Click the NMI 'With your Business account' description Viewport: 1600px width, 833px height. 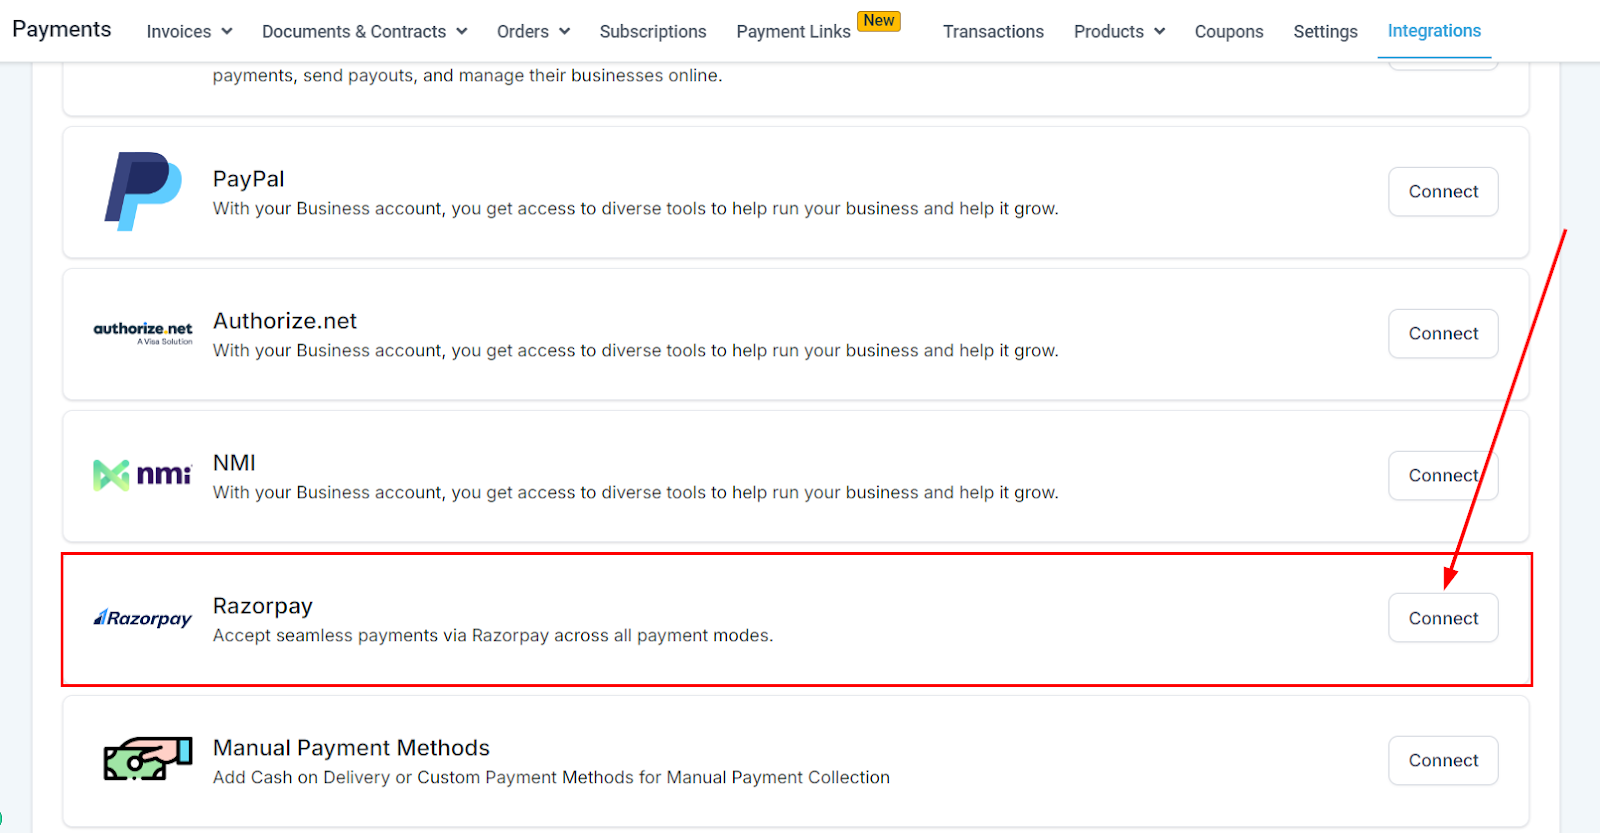pos(636,492)
